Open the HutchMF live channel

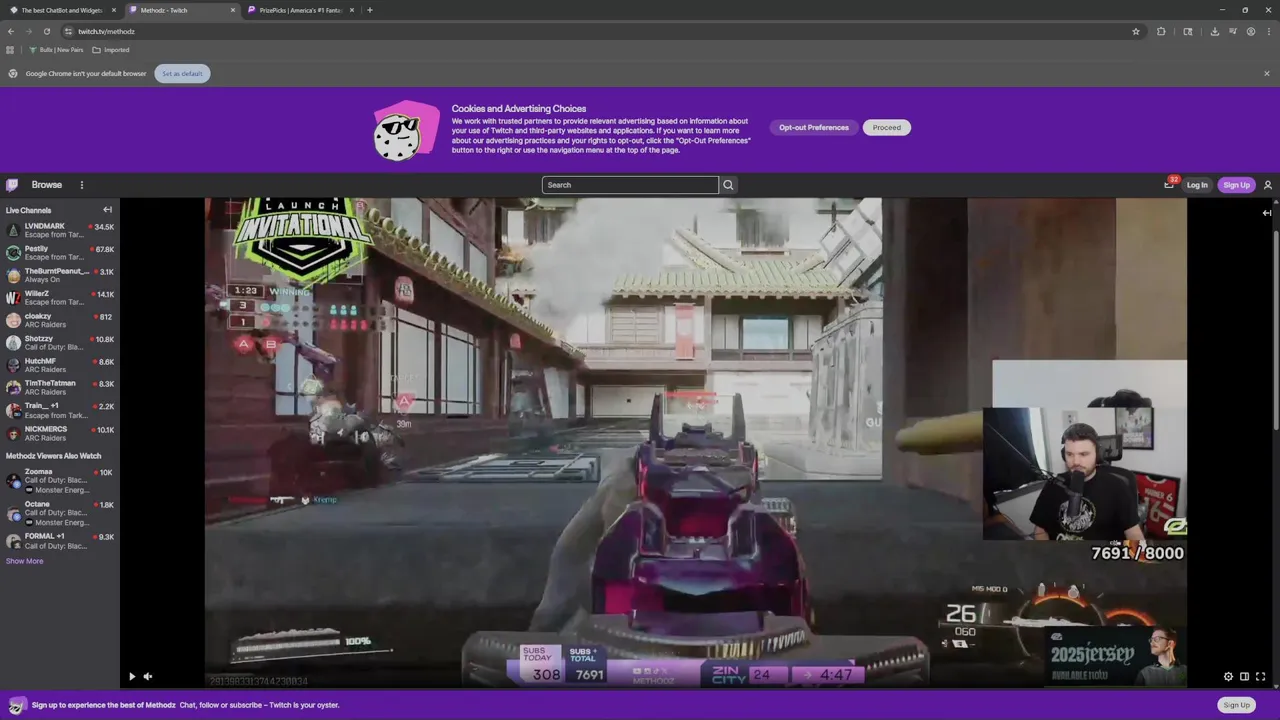pos(60,365)
